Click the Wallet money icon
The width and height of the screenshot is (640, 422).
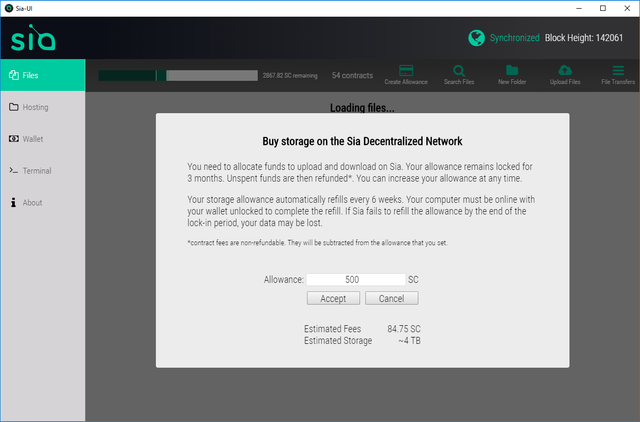(x=14, y=139)
